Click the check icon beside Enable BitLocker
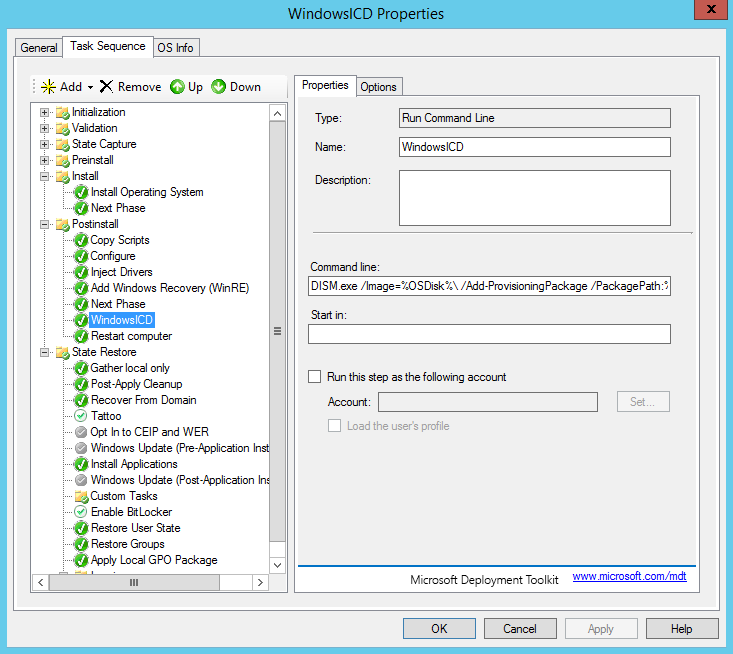This screenshot has height=654, width=733. [x=81, y=512]
